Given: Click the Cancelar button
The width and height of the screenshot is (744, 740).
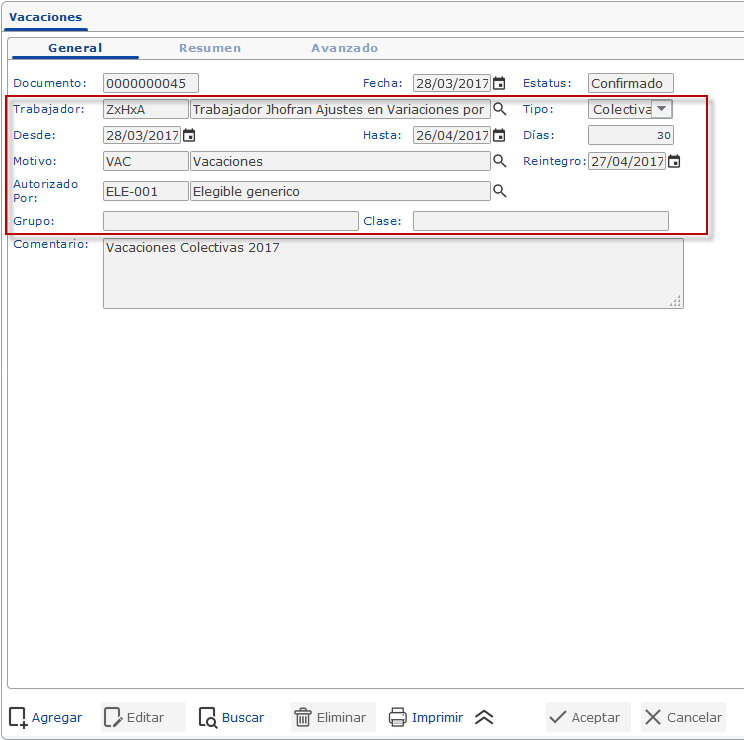Looking at the screenshot, I should point(683,717).
